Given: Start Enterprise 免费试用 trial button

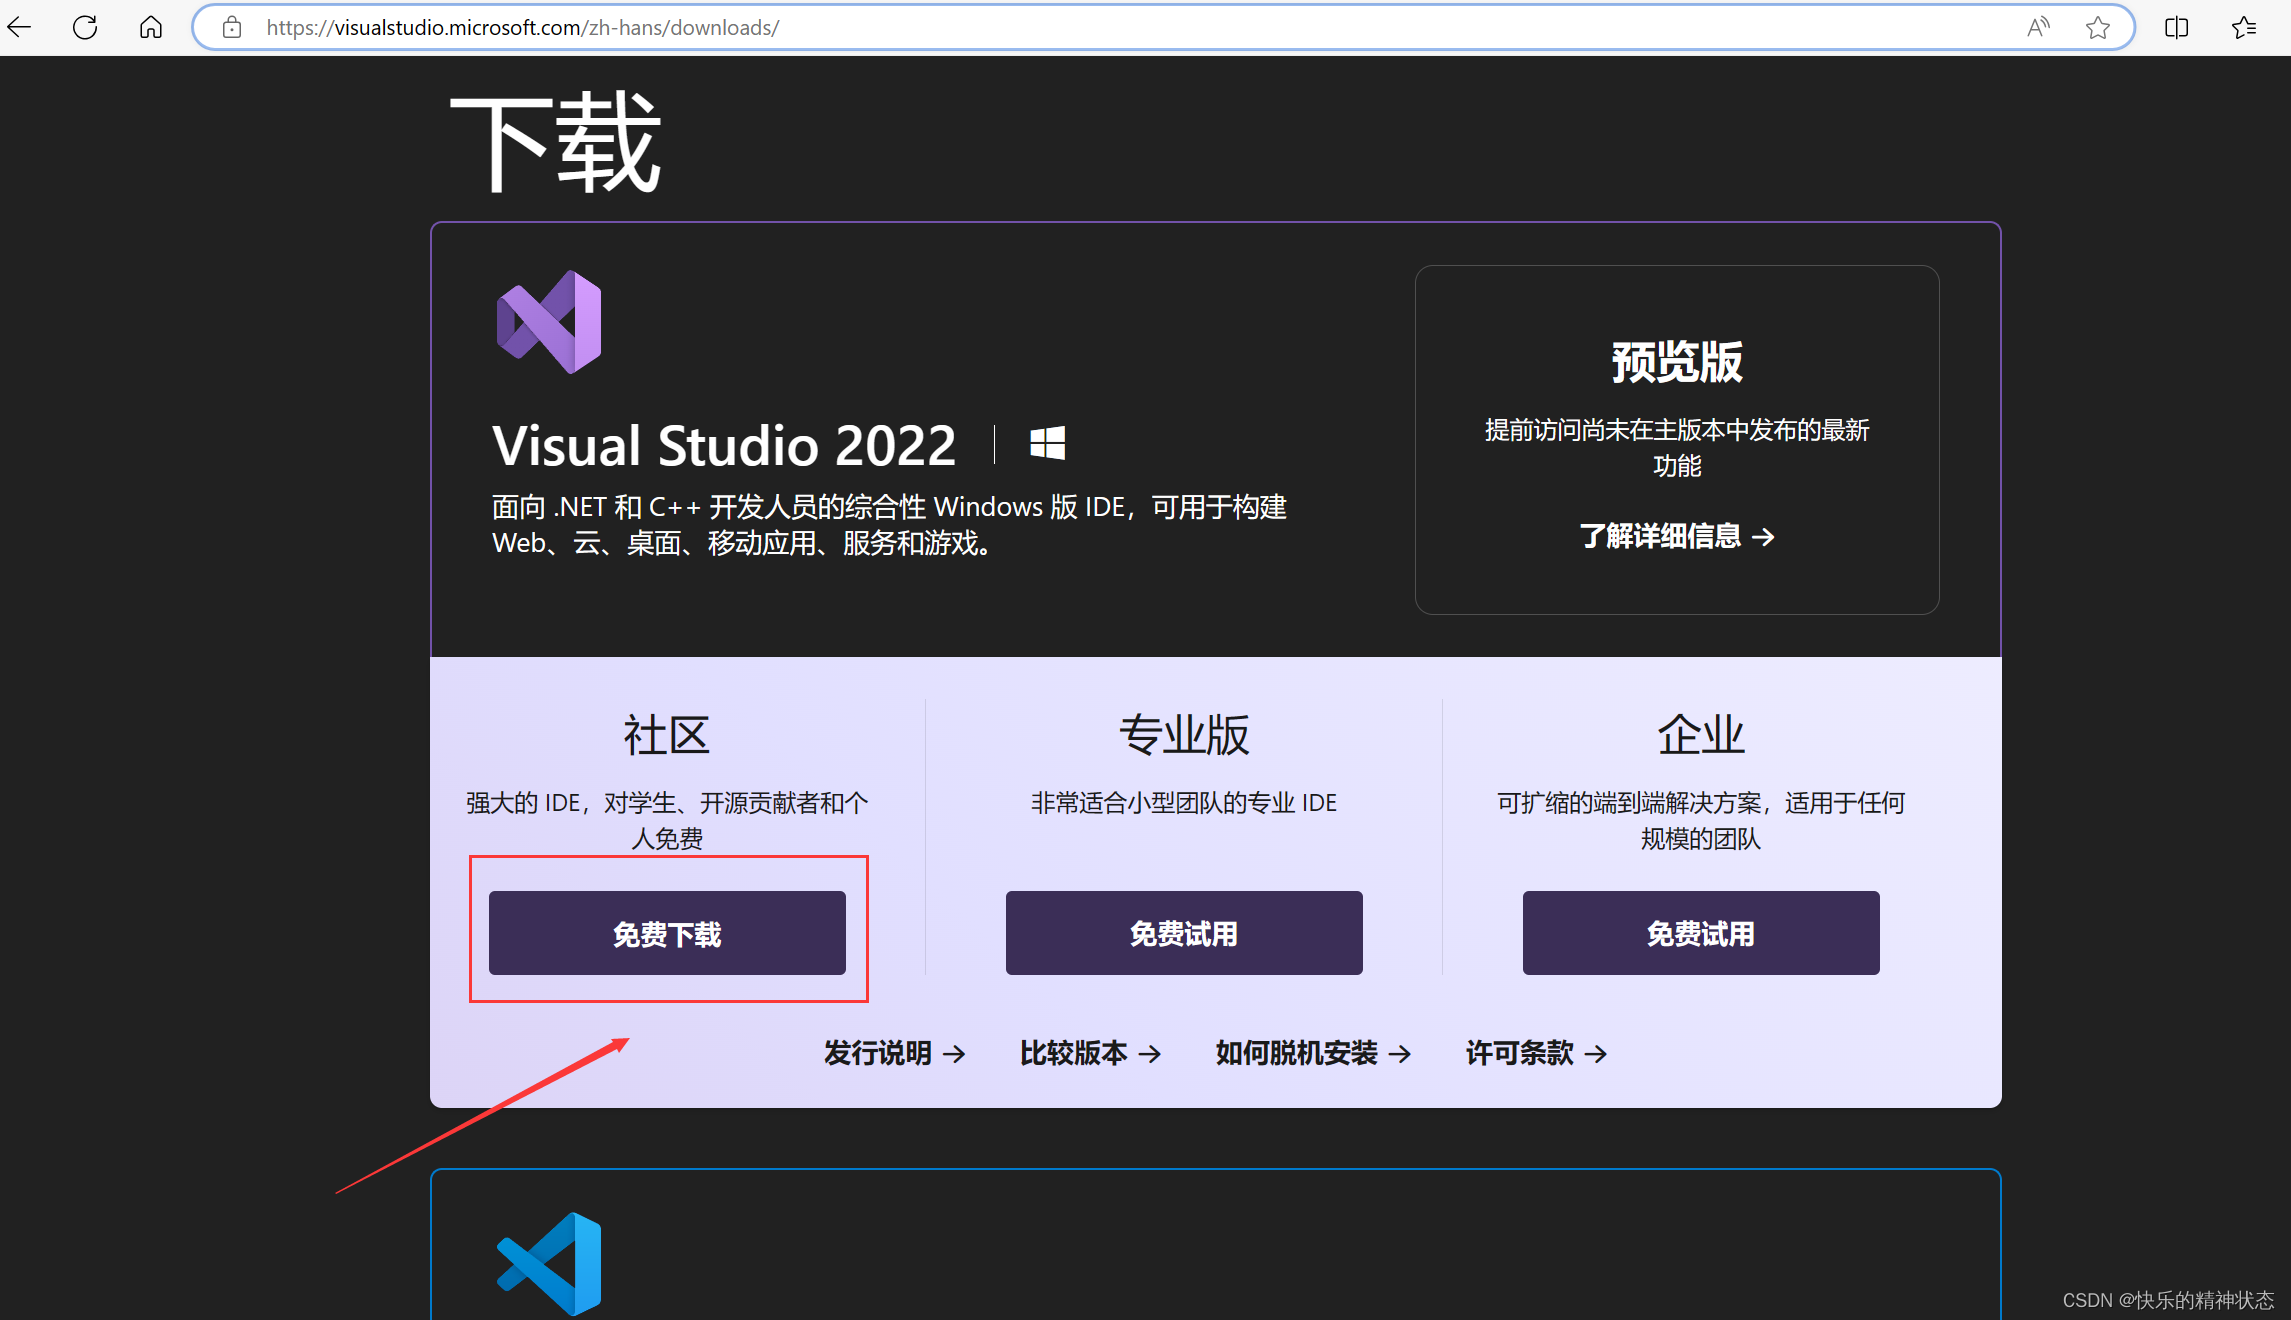Looking at the screenshot, I should (x=1700, y=933).
